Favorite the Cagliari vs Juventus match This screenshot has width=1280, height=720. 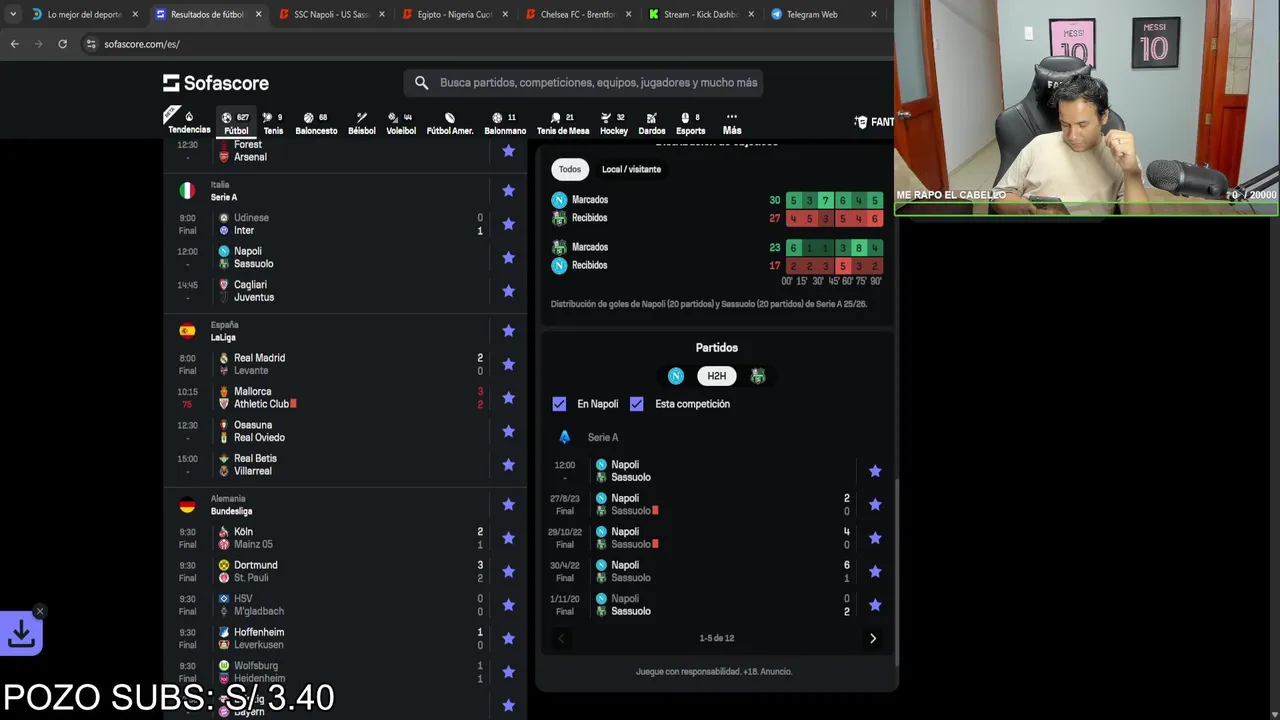[508, 291]
